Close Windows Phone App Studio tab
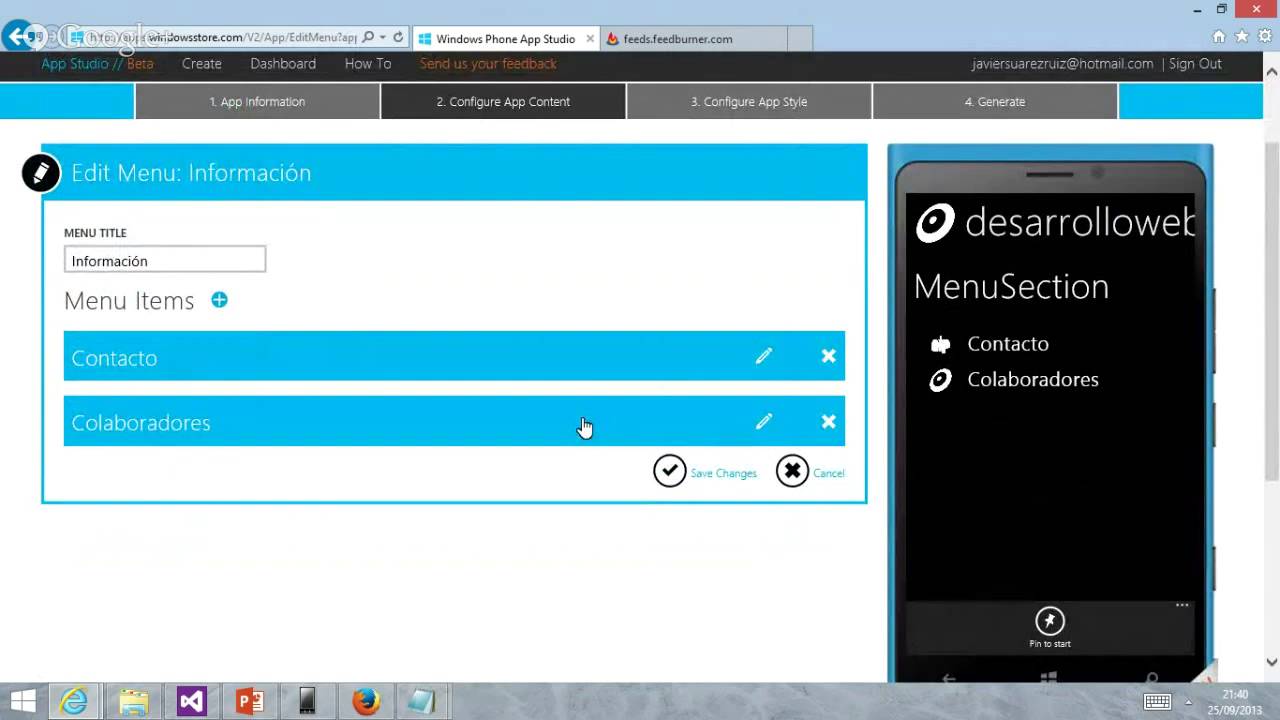The image size is (1280, 720). point(590,39)
